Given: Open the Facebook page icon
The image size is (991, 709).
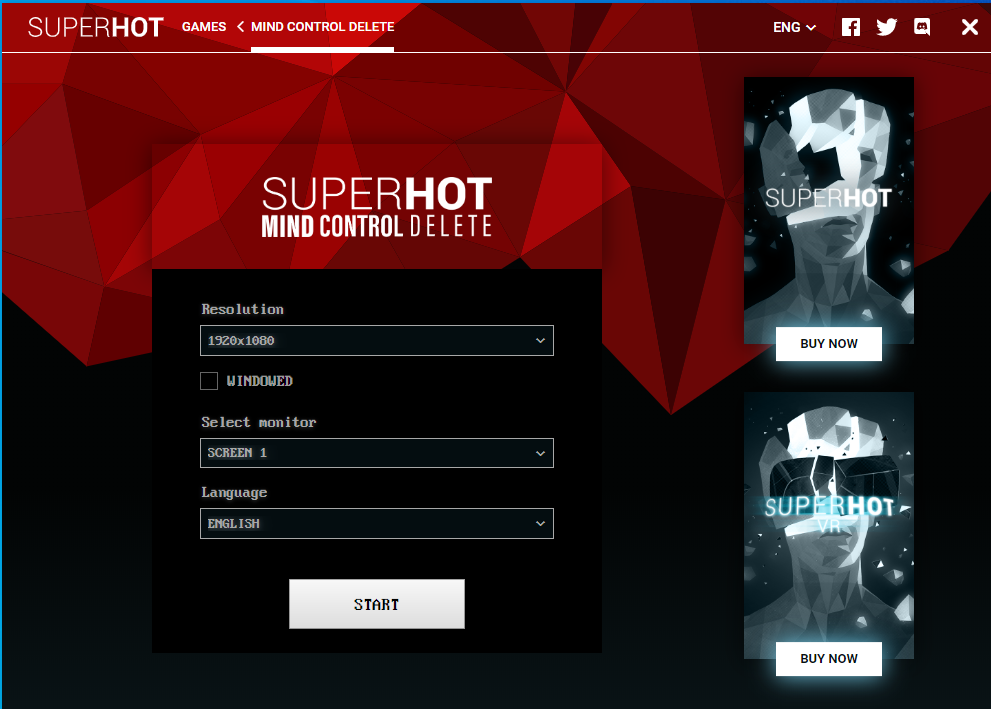Looking at the screenshot, I should point(851,27).
